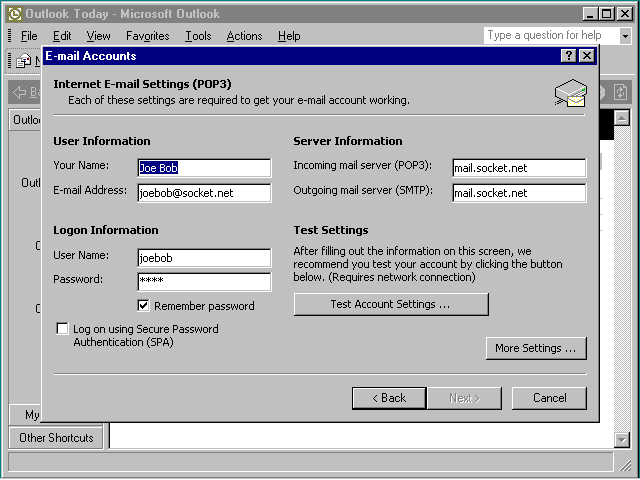Click the New item toolbar icon

tap(22, 61)
